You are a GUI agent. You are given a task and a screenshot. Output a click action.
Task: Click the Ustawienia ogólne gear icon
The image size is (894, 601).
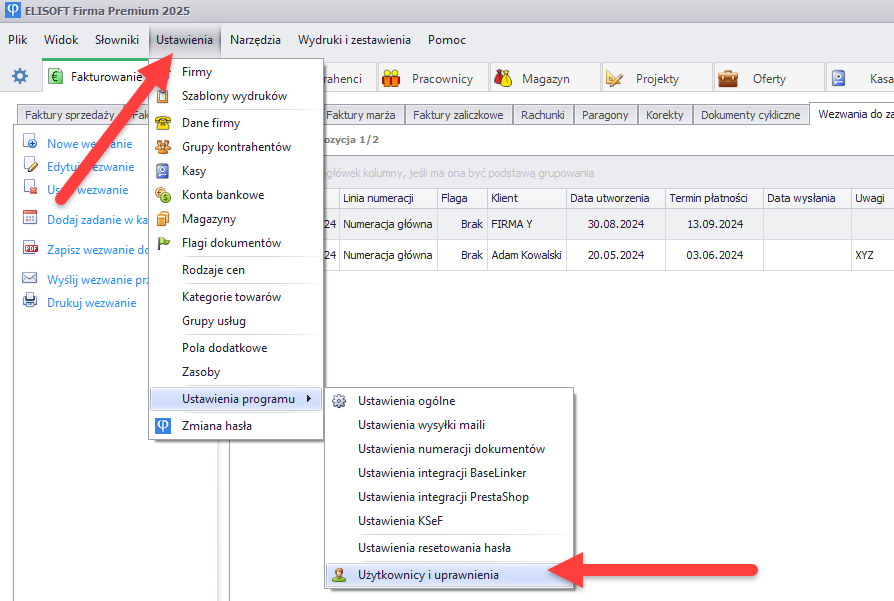click(339, 401)
